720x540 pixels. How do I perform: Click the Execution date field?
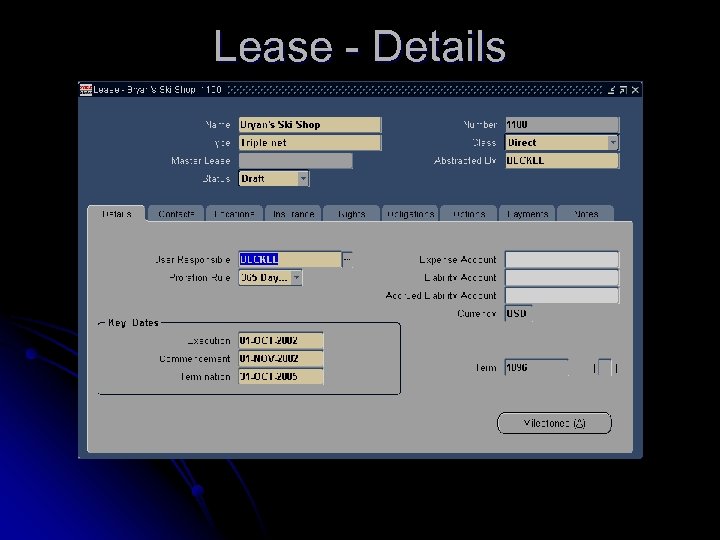click(x=281, y=341)
